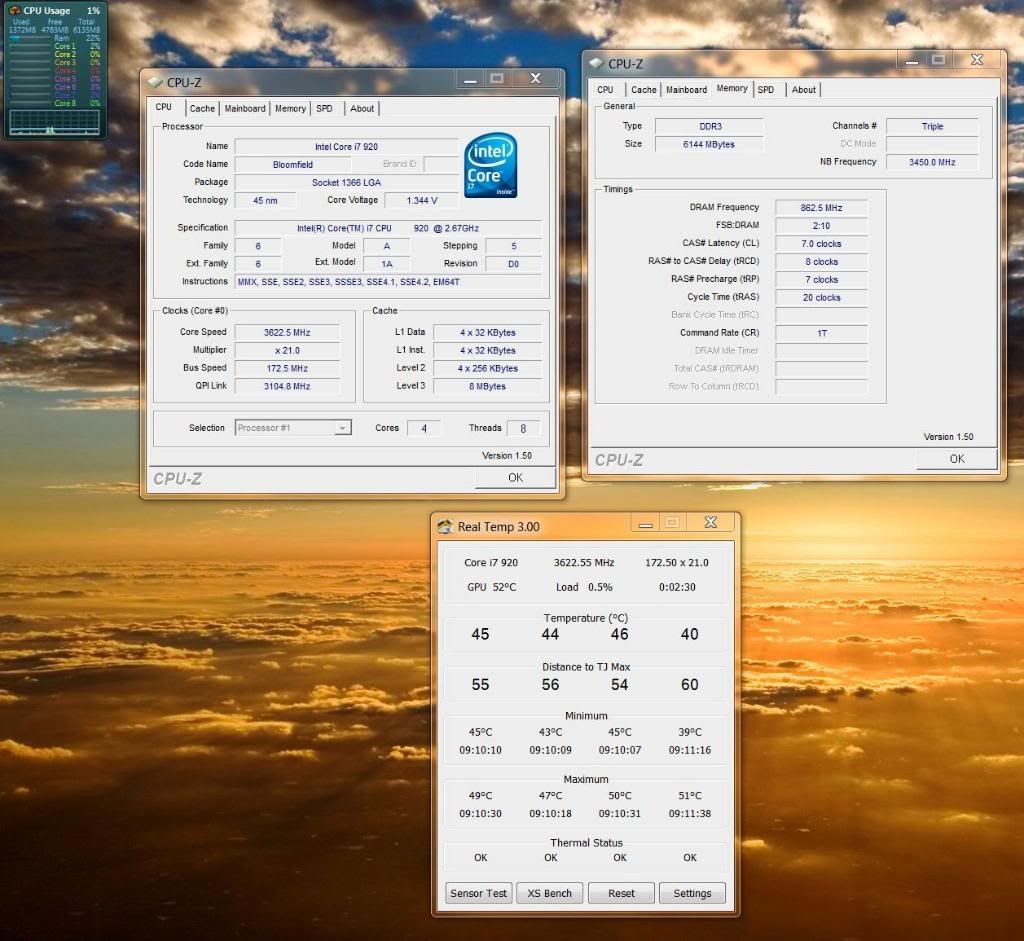Image resolution: width=1024 pixels, height=941 pixels.
Task: Click the CPU-Z icon in the Memory window title bar
Action: [596, 63]
